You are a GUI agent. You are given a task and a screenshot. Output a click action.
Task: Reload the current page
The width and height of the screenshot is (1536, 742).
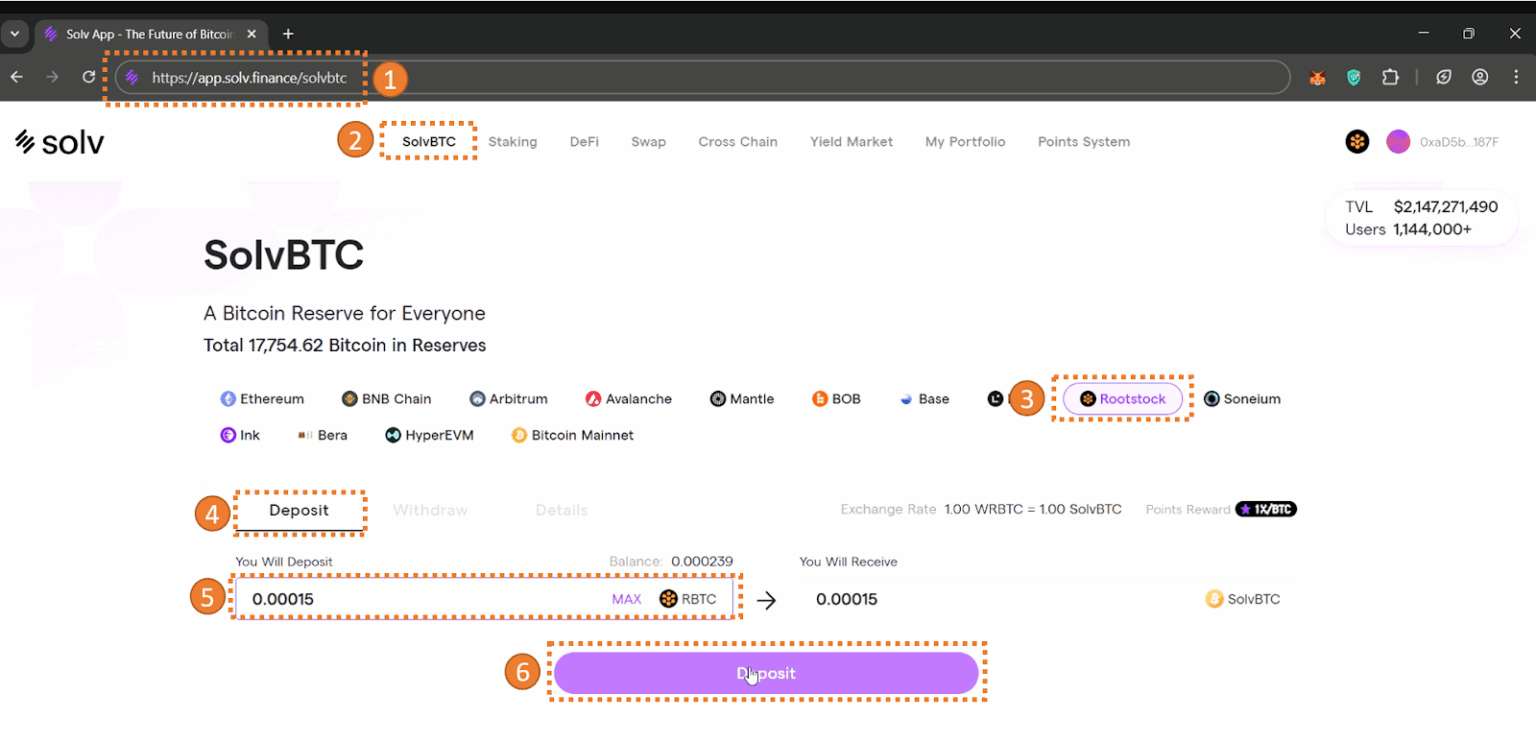point(88,77)
